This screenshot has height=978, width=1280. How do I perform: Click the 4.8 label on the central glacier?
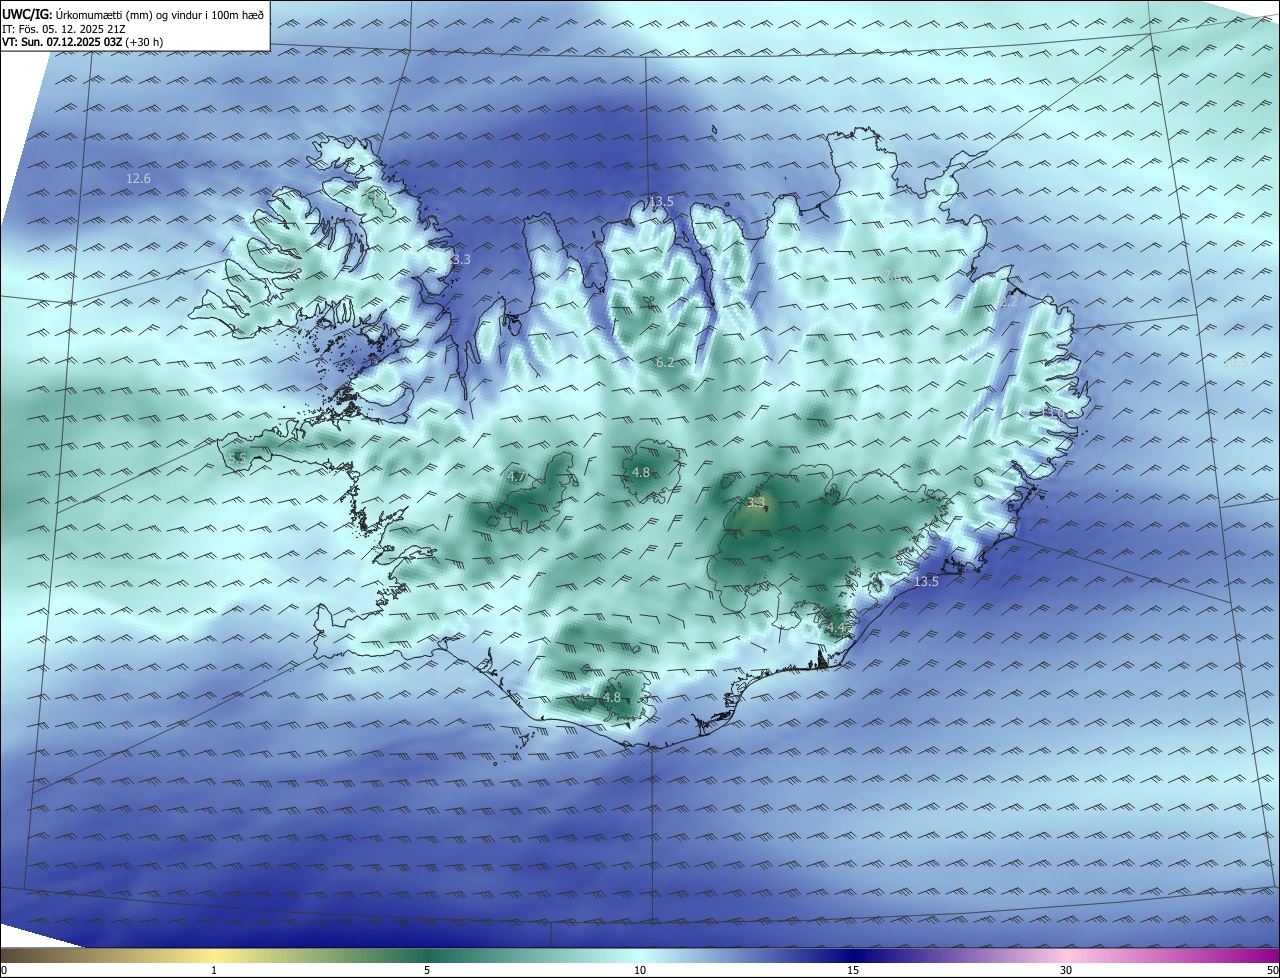641,473
